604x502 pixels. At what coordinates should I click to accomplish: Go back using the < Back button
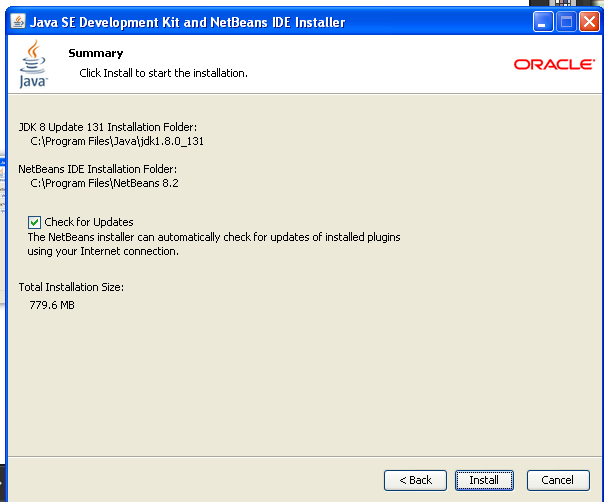415,480
